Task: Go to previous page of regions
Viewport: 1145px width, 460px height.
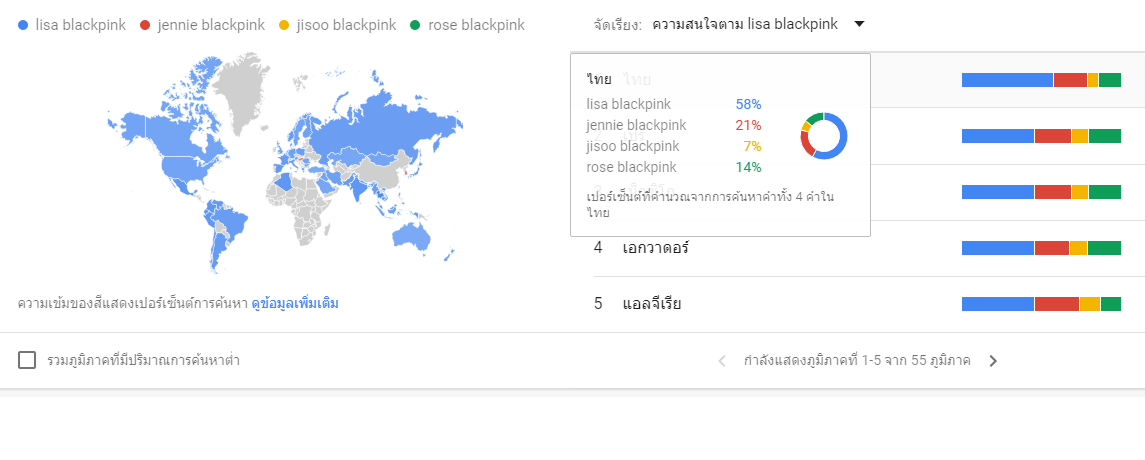Action: (x=722, y=361)
